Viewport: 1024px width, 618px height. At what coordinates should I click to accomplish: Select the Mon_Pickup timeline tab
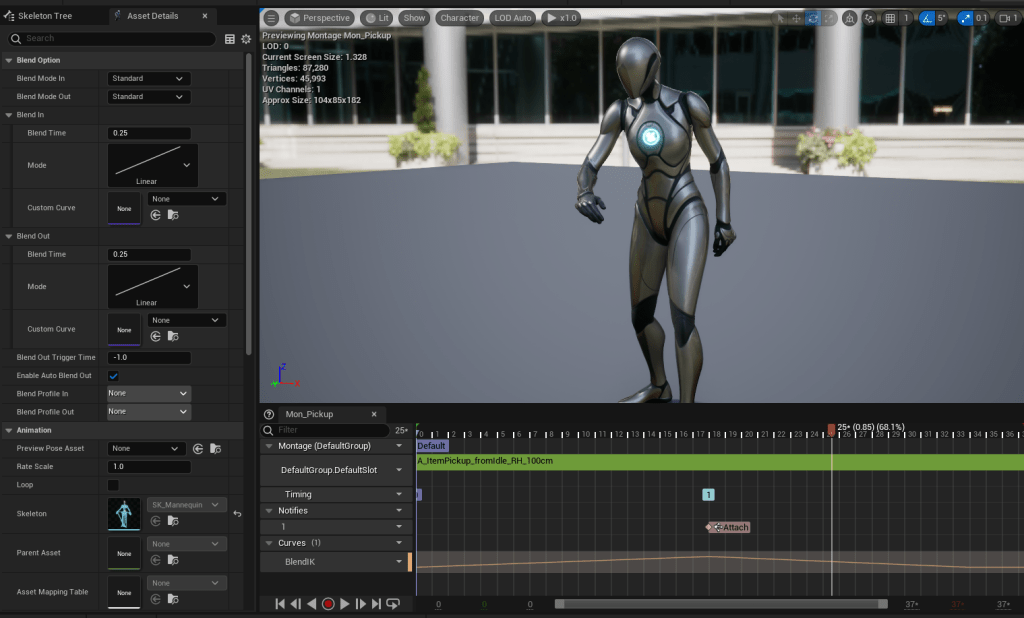coord(310,414)
